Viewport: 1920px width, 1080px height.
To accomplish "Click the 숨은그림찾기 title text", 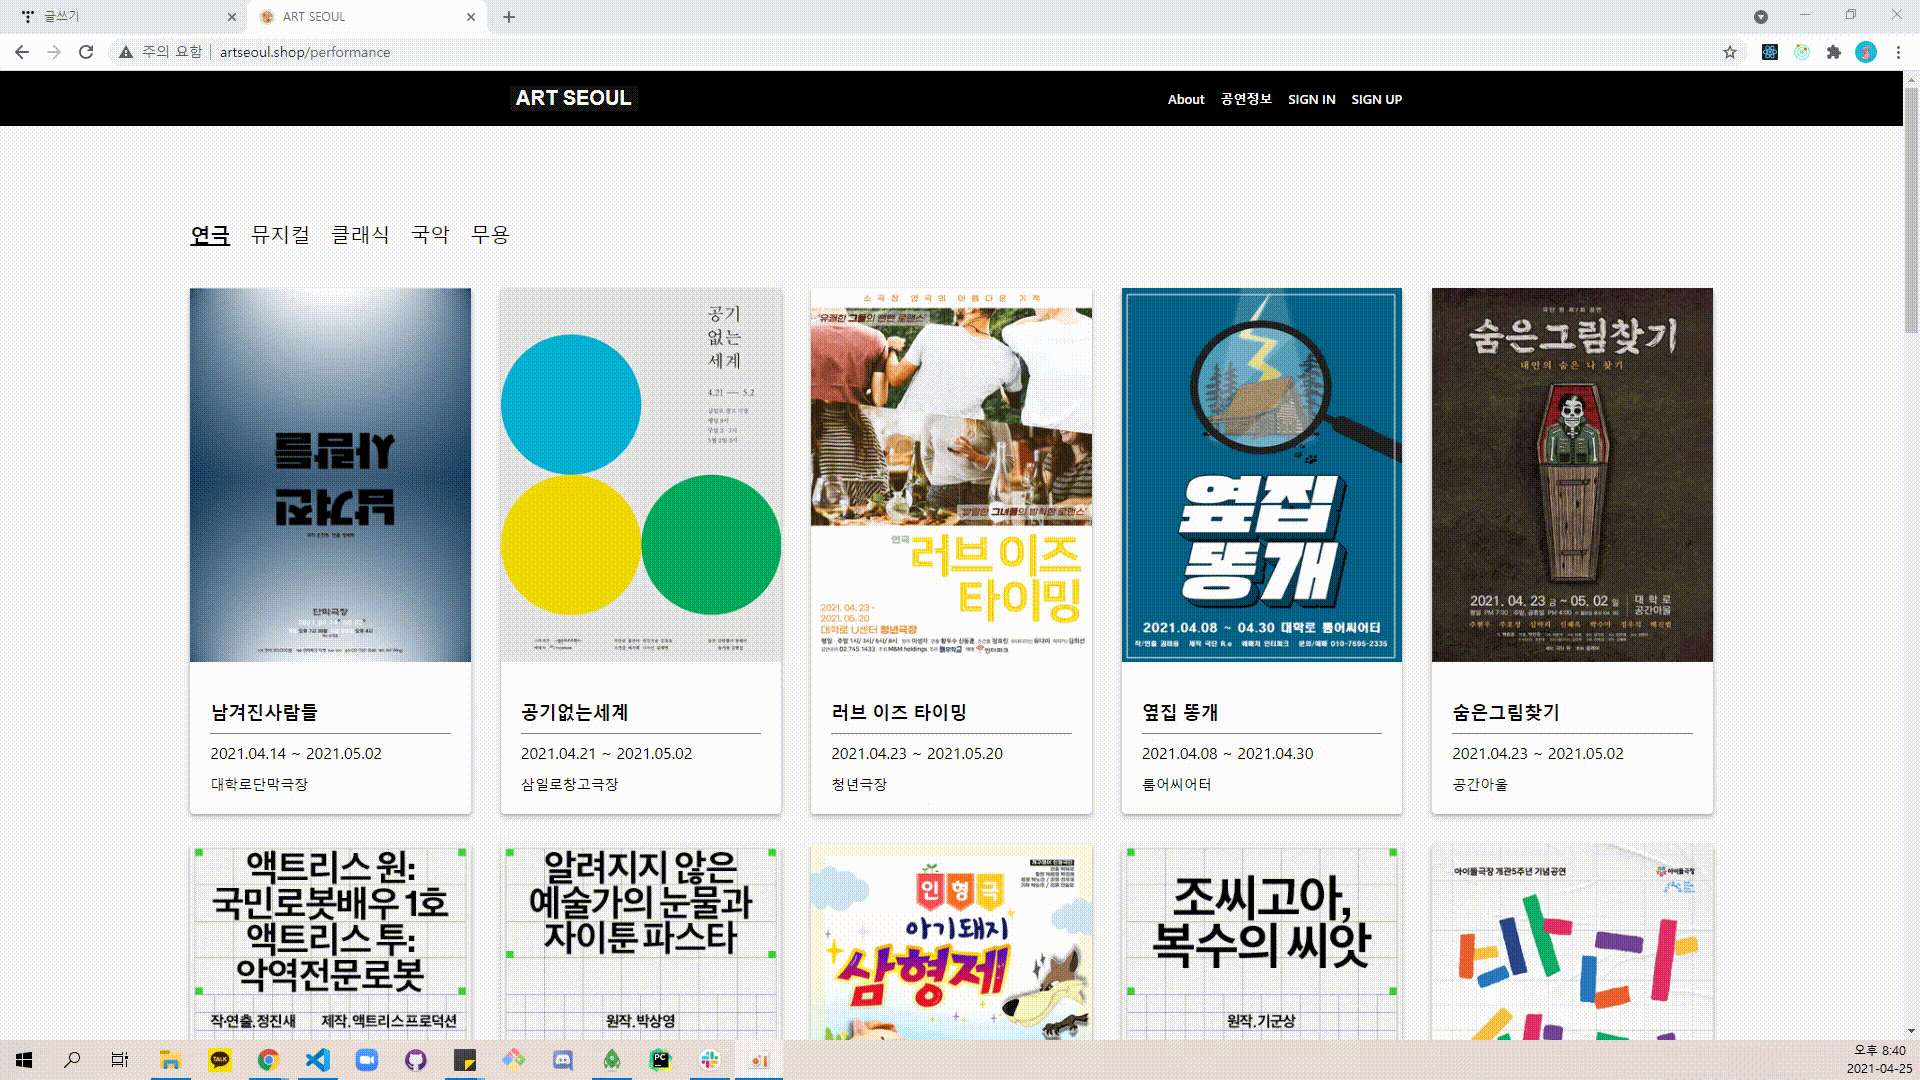I will tap(1506, 712).
